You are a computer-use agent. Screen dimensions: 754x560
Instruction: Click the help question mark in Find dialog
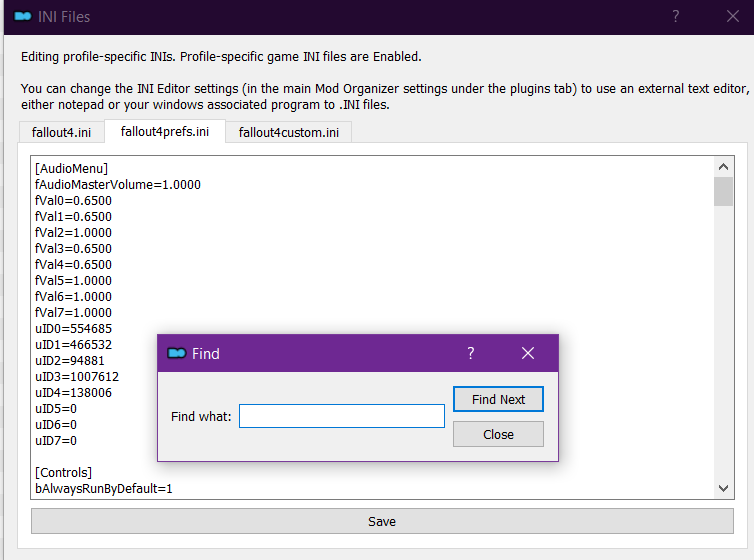471,353
